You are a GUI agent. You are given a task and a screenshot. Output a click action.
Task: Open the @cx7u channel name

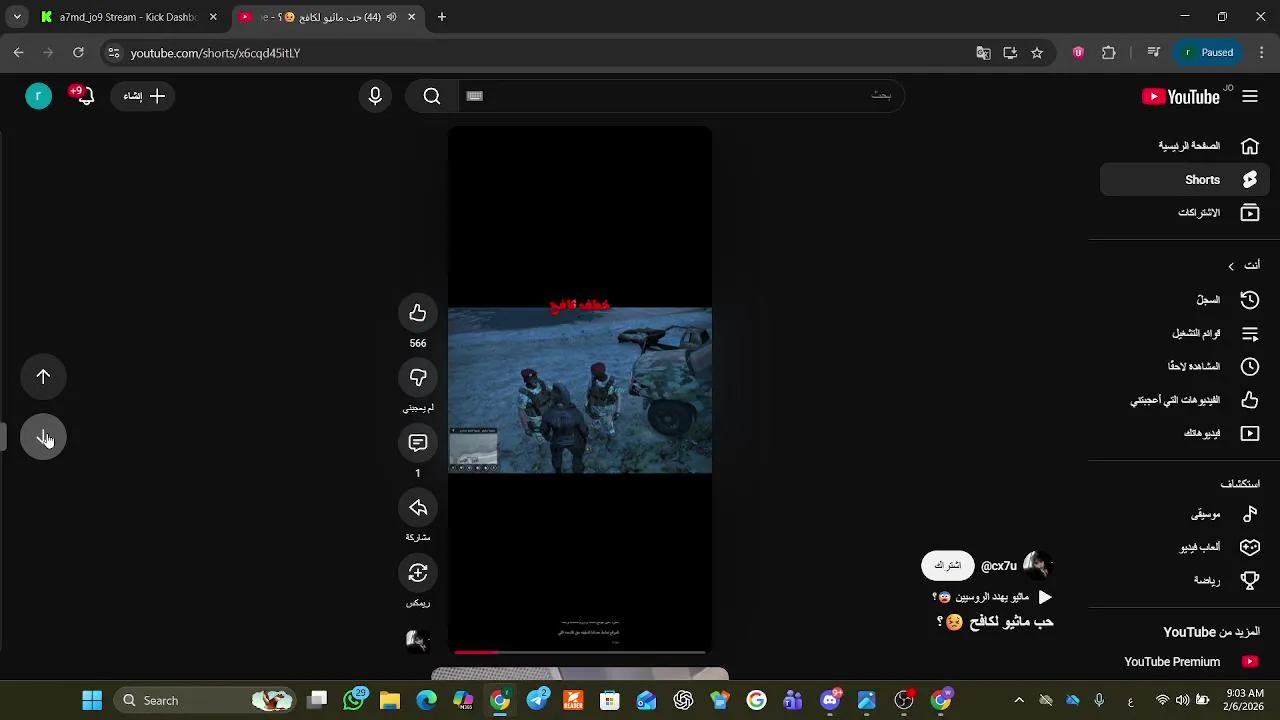(x=999, y=566)
